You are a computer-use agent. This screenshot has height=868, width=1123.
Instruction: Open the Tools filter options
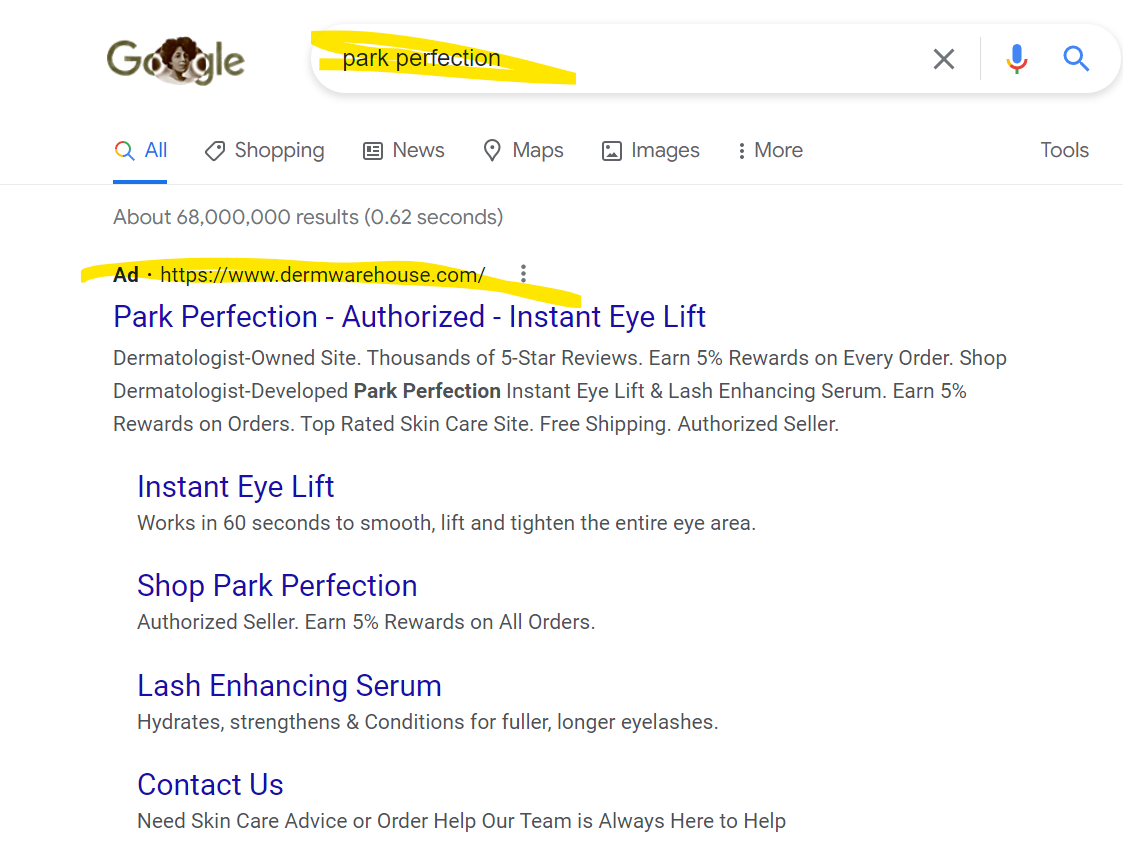pyautogui.click(x=1064, y=150)
